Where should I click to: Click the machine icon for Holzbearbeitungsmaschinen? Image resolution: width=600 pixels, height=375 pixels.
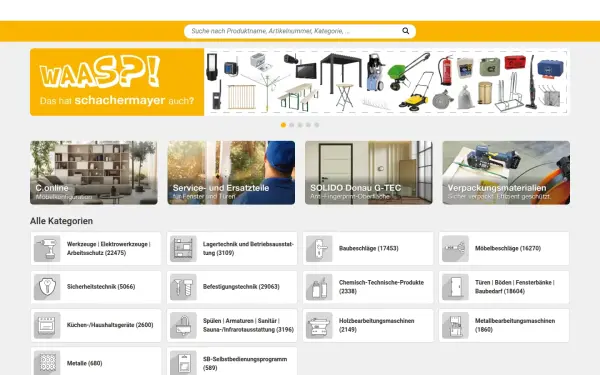coord(319,325)
